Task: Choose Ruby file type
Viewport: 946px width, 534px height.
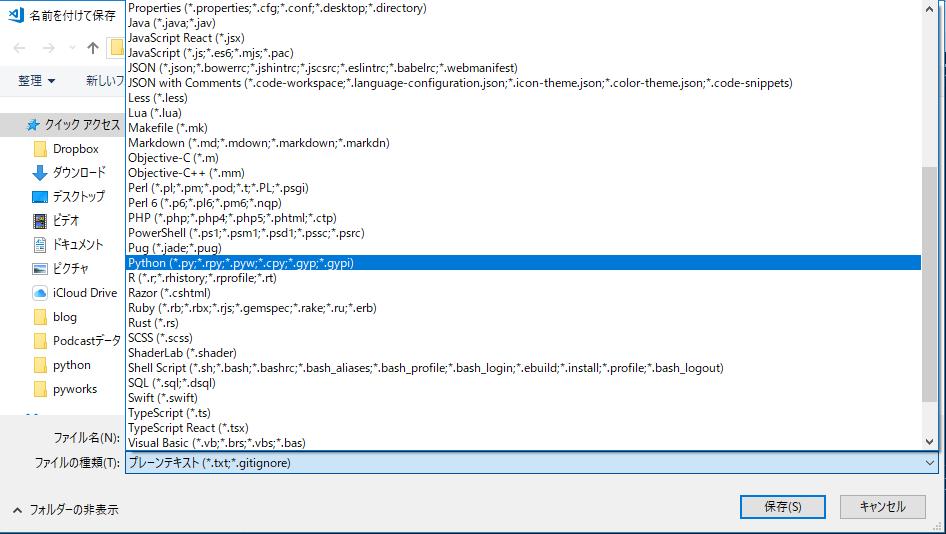Action: 523,308
